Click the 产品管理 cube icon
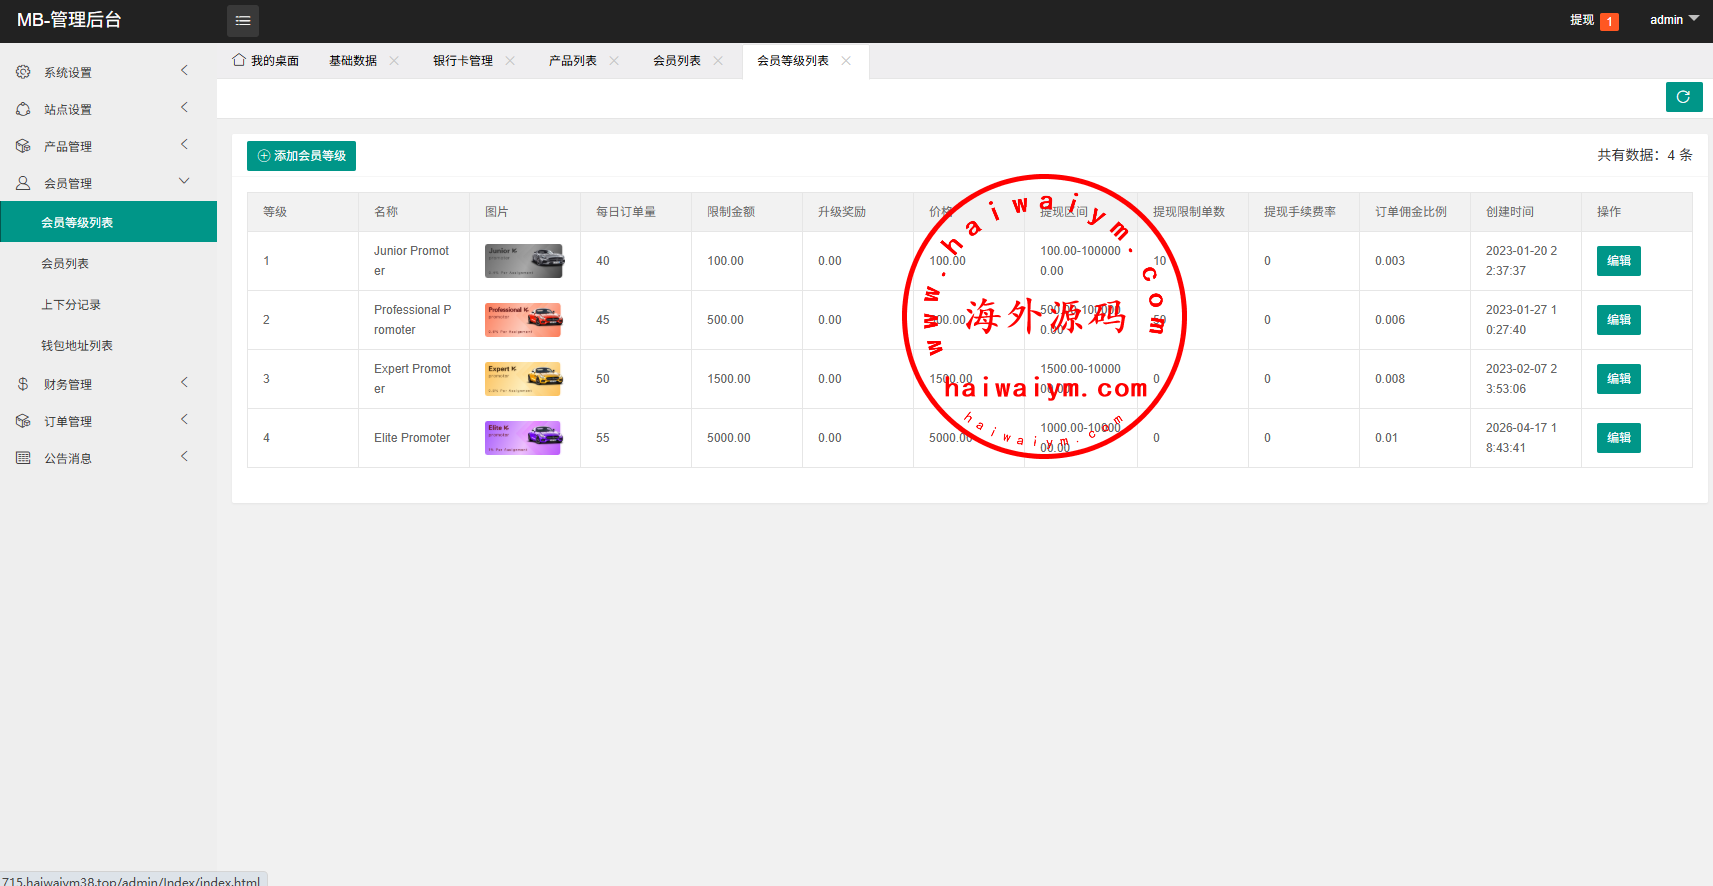This screenshot has height=886, width=1713. point(23,146)
